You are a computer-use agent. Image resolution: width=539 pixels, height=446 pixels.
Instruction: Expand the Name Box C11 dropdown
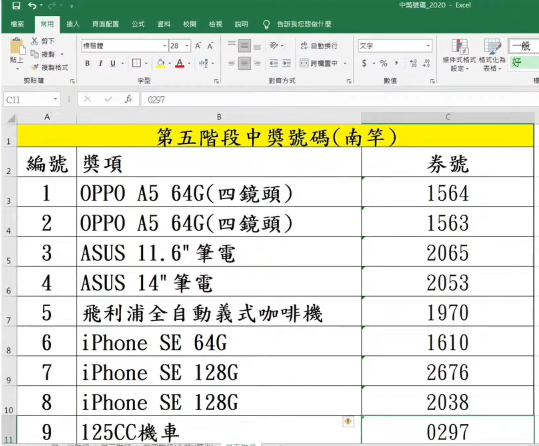pyautogui.click(x=55, y=99)
